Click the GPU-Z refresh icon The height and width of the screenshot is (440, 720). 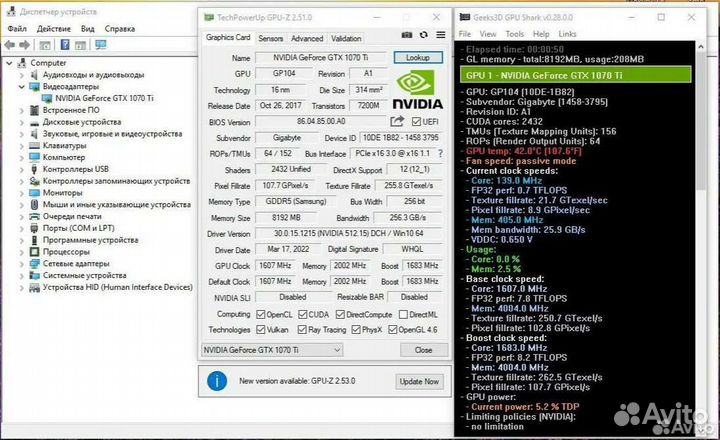[424, 35]
